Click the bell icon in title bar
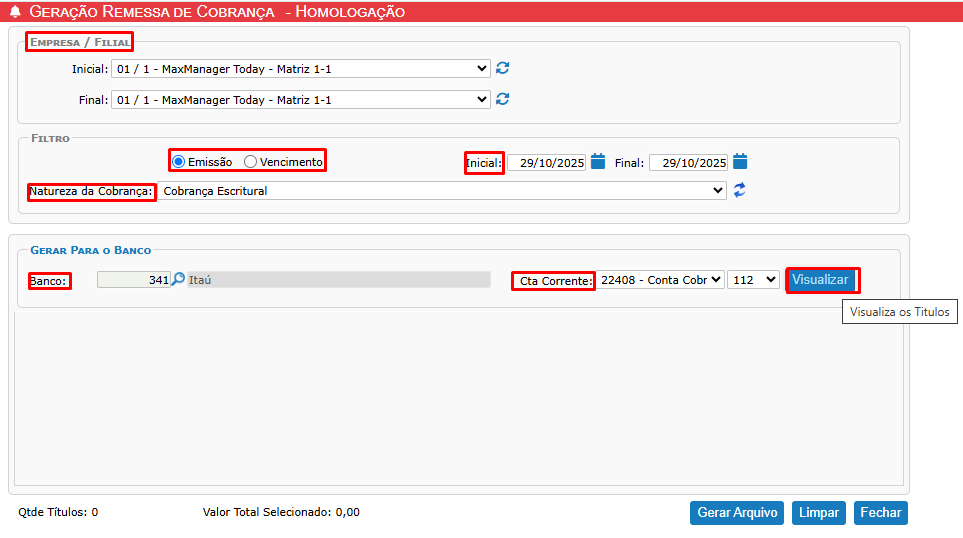 pyautogui.click(x=15, y=12)
